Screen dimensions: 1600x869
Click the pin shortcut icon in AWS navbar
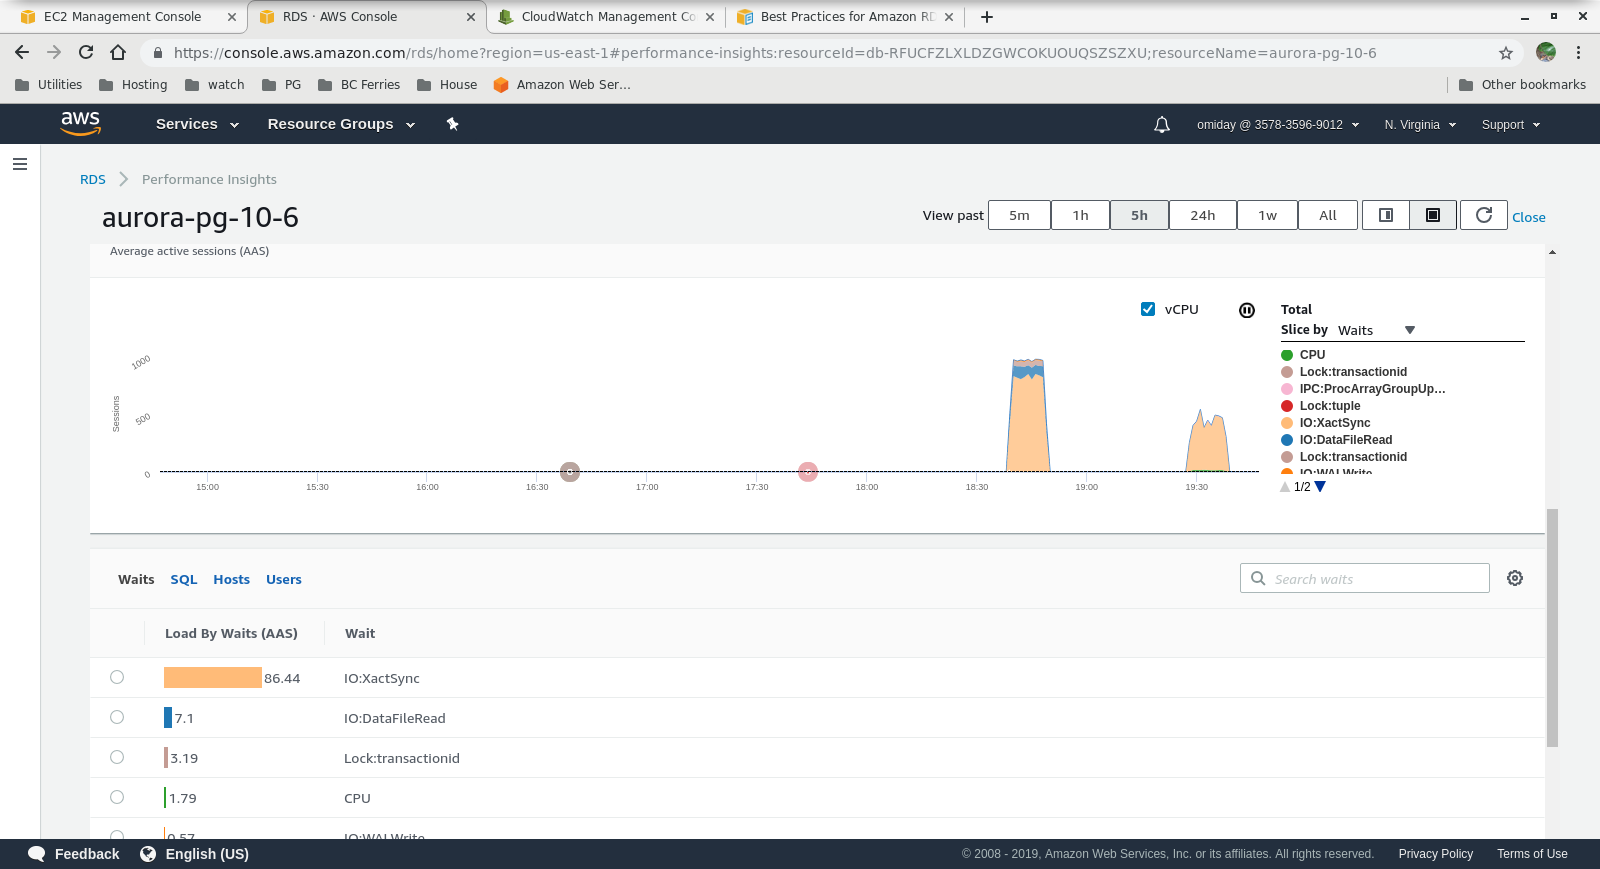[x=452, y=124]
